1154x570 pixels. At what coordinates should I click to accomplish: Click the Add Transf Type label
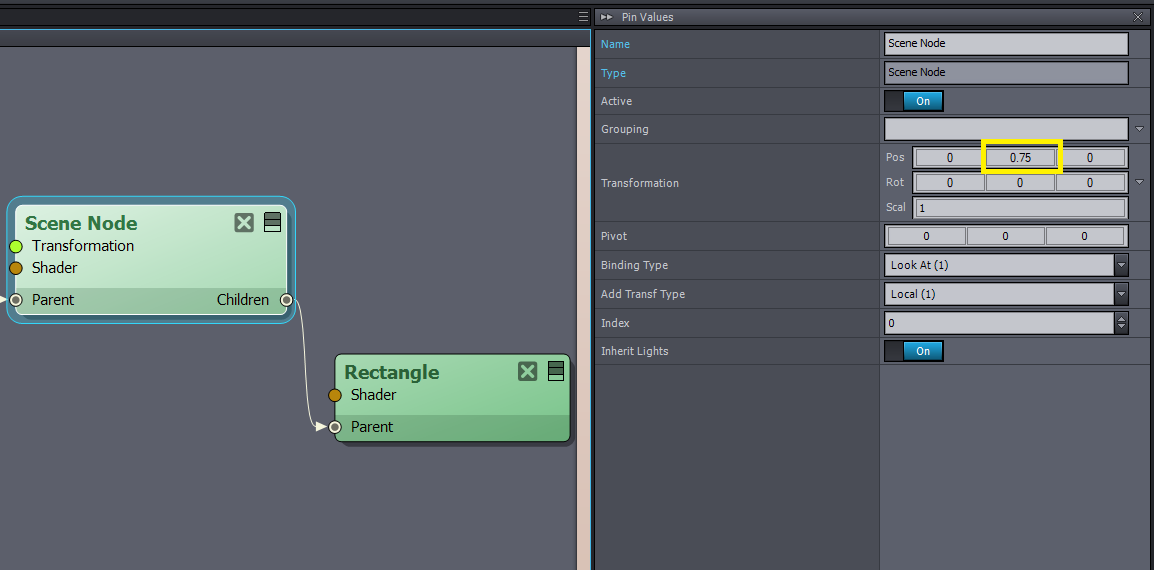(643, 294)
